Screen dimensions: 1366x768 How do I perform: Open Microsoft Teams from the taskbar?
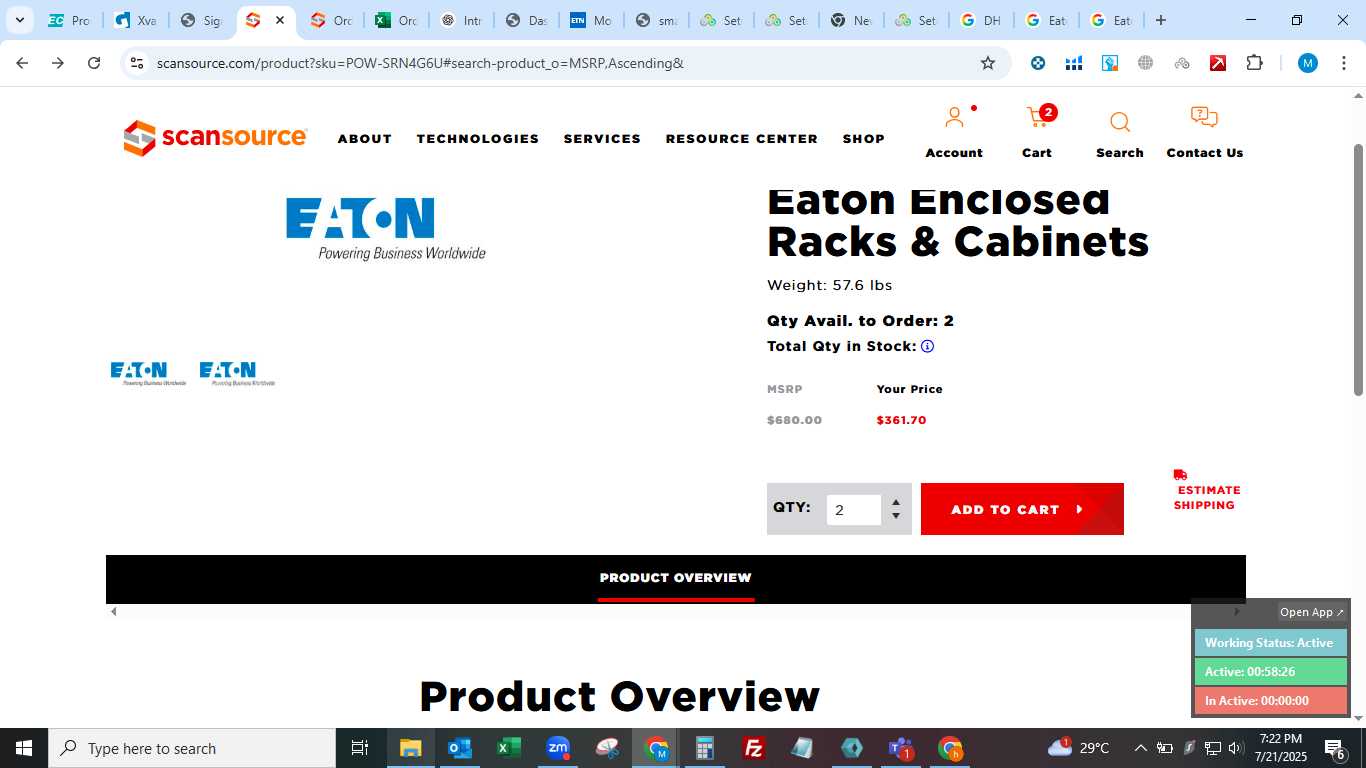coord(901,748)
